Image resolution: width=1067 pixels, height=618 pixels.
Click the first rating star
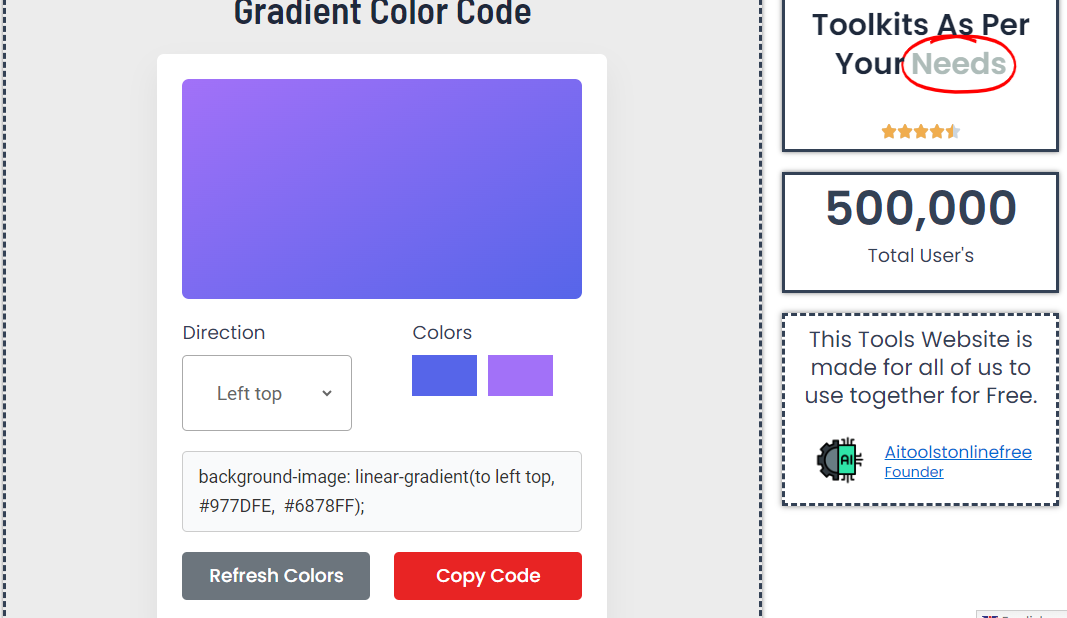pos(889,130)
